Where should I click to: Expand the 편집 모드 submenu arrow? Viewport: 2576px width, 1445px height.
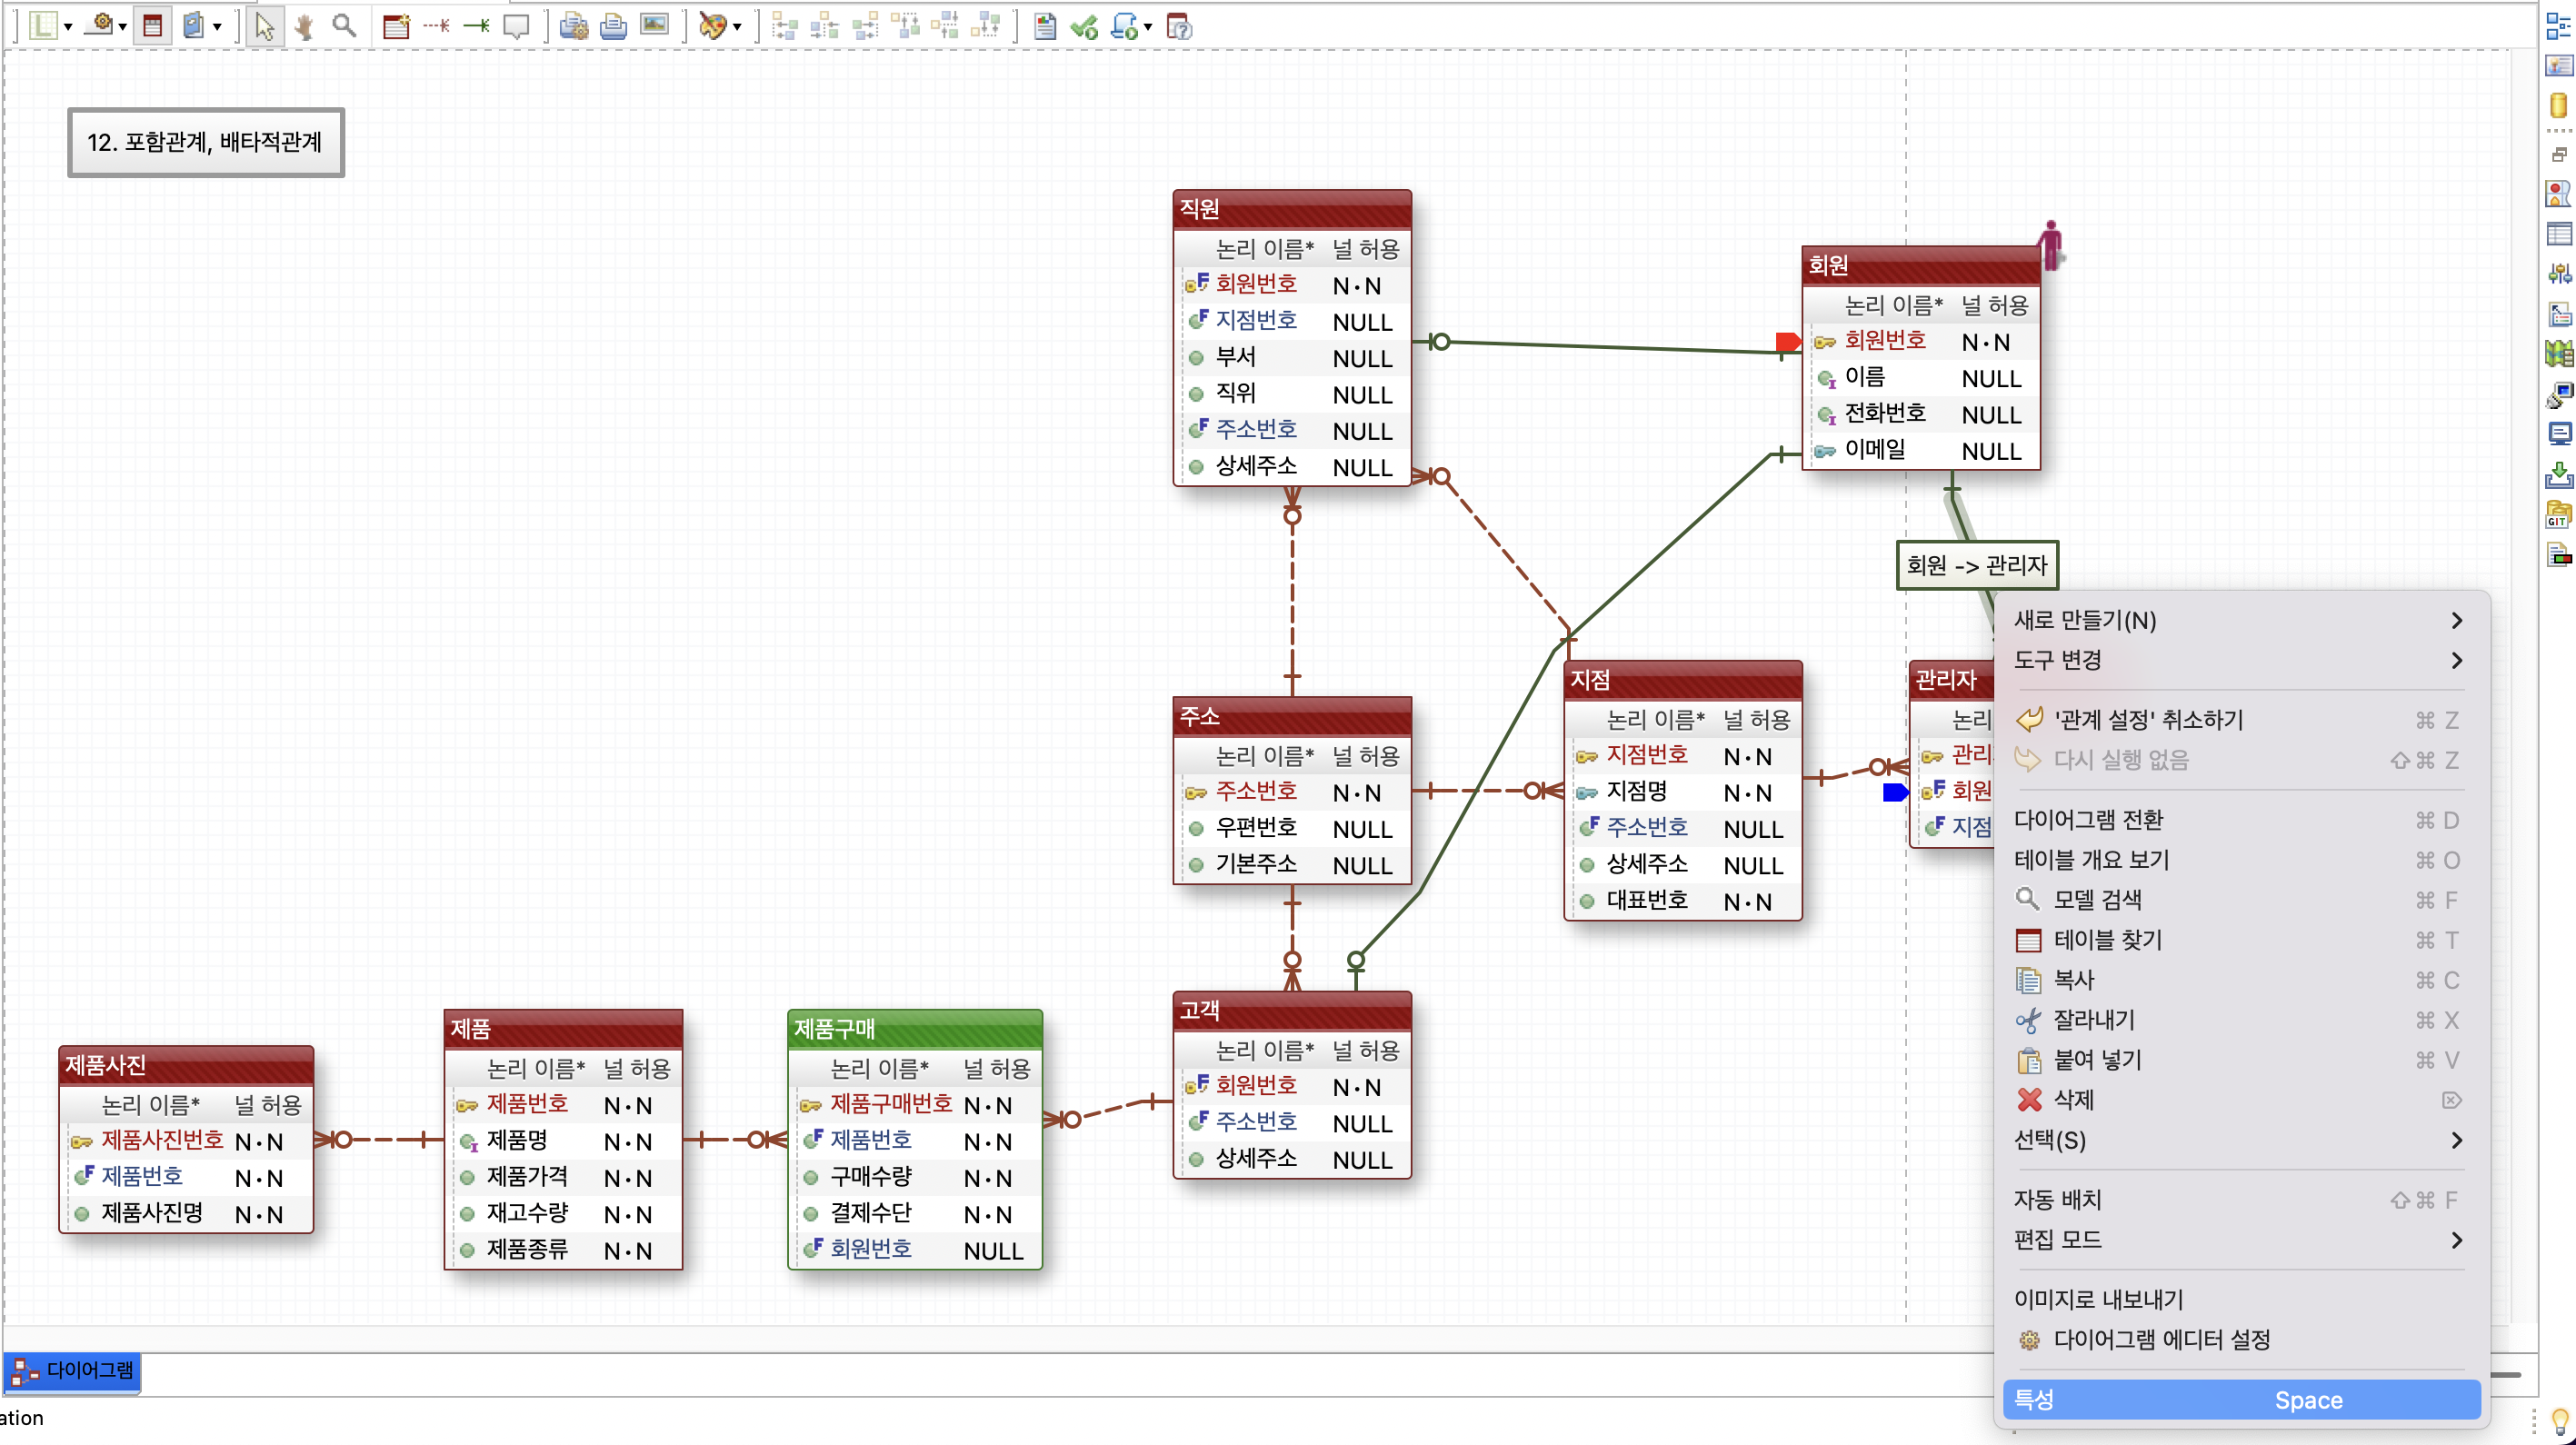[2456, 1241]
